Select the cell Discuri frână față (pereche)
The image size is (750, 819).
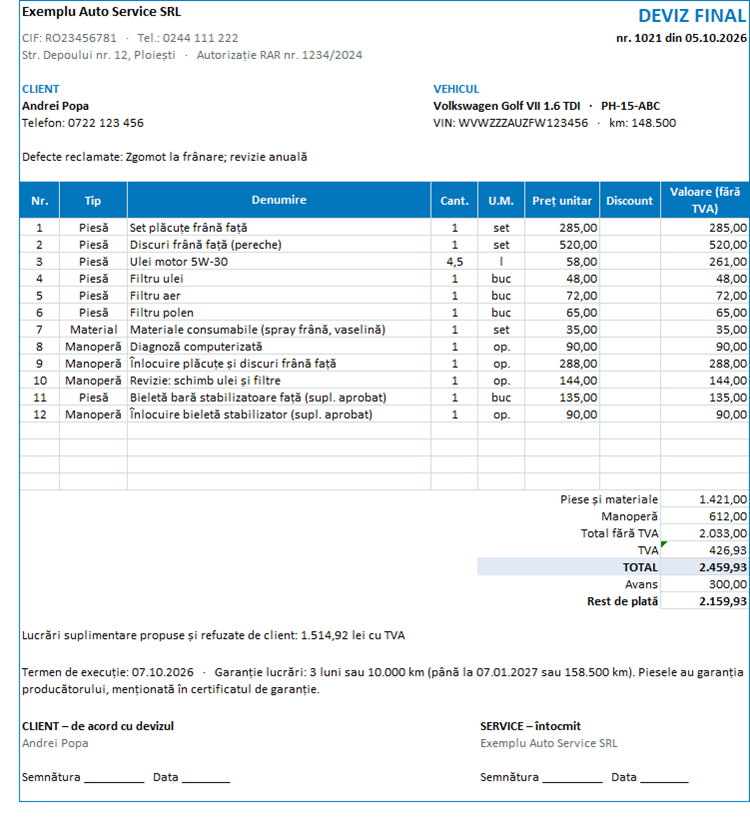click(279, 244)
